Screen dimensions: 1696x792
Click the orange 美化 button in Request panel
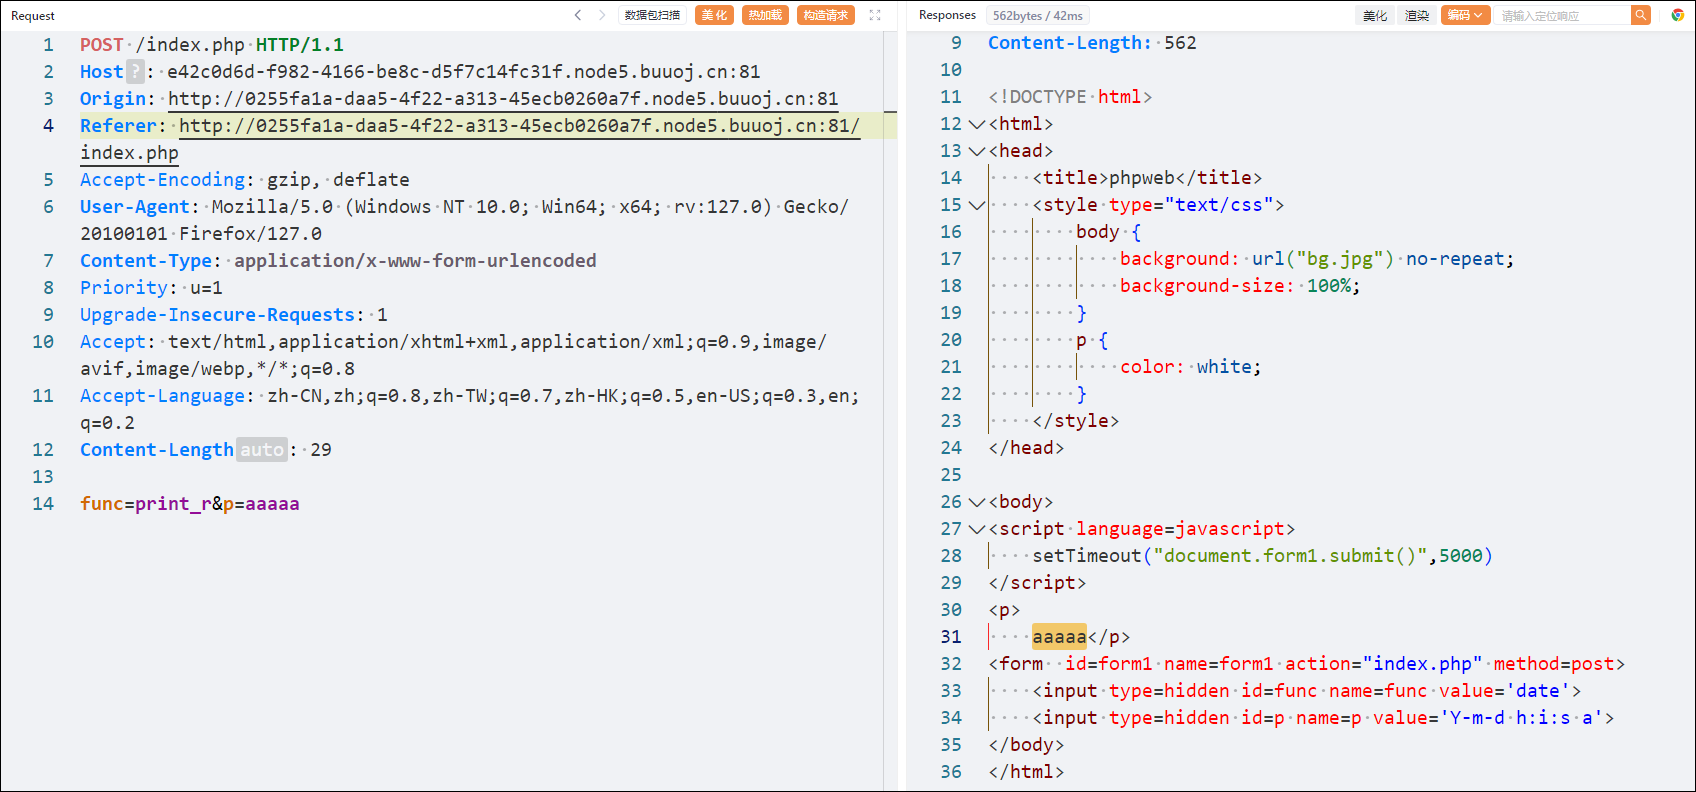coord(714,15)
